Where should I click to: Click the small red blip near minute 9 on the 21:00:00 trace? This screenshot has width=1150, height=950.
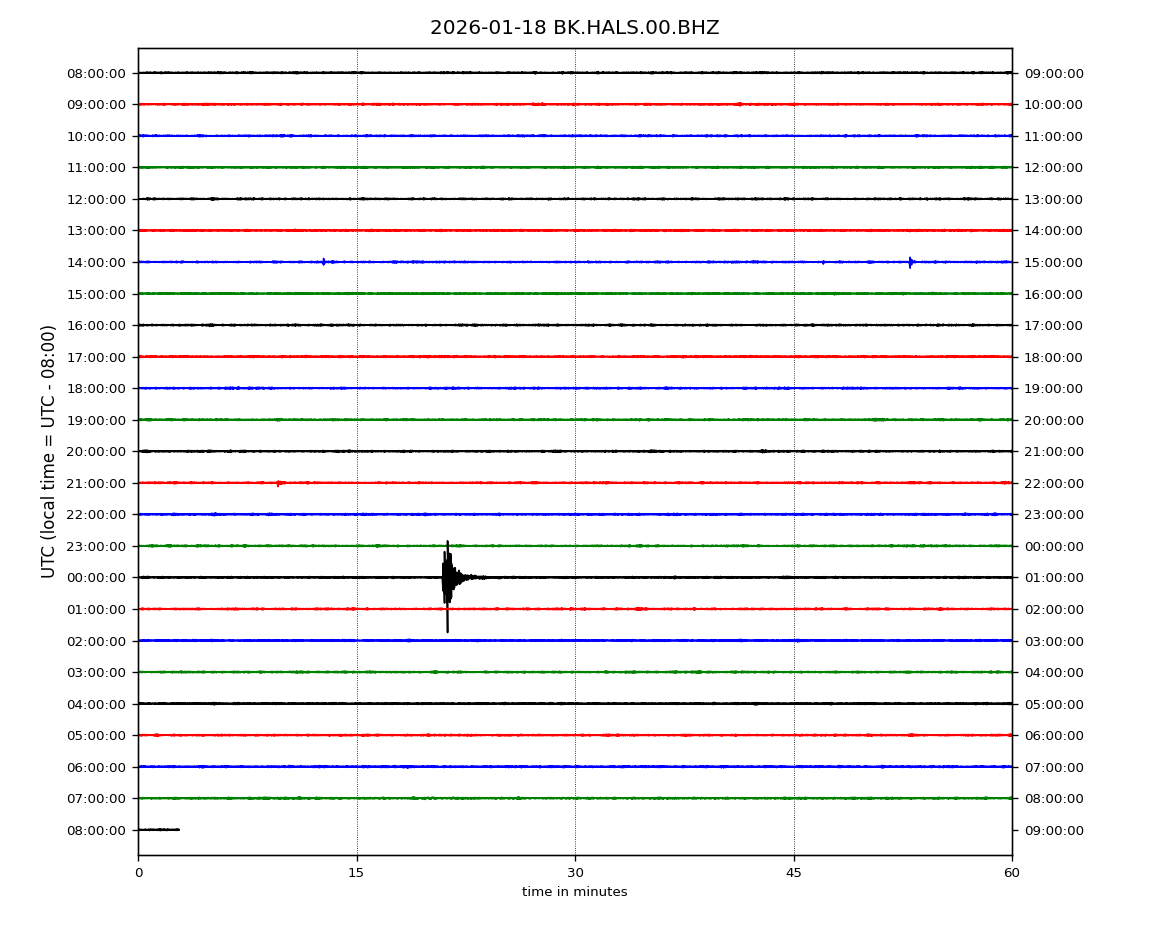tap(279, 483)
